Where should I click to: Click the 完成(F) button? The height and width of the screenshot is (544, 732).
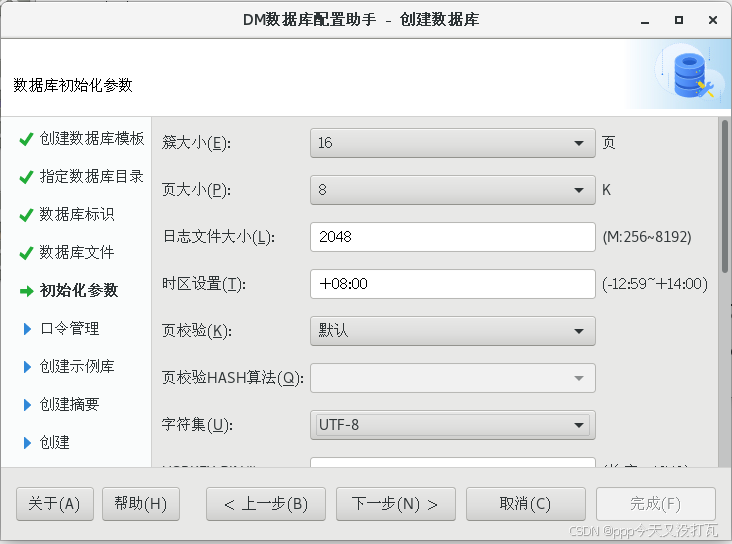(655, 504)
